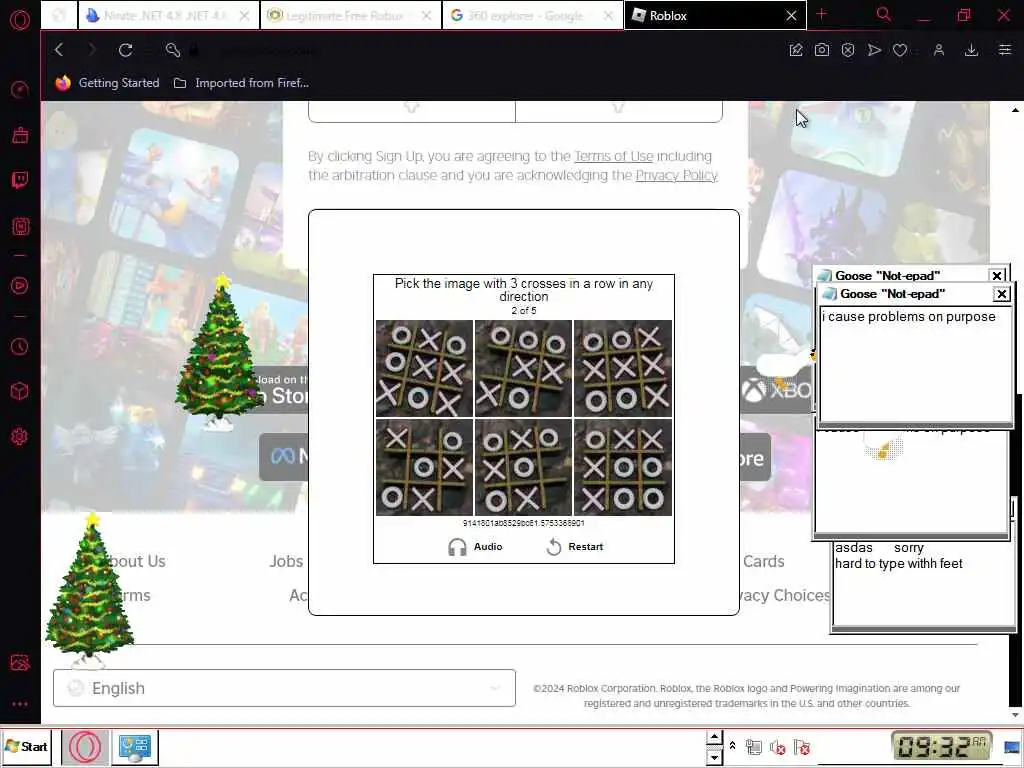Select Opera GX taskbar button
The height and width of the screenshot is (768, 1024).
(x=85, y=748)
